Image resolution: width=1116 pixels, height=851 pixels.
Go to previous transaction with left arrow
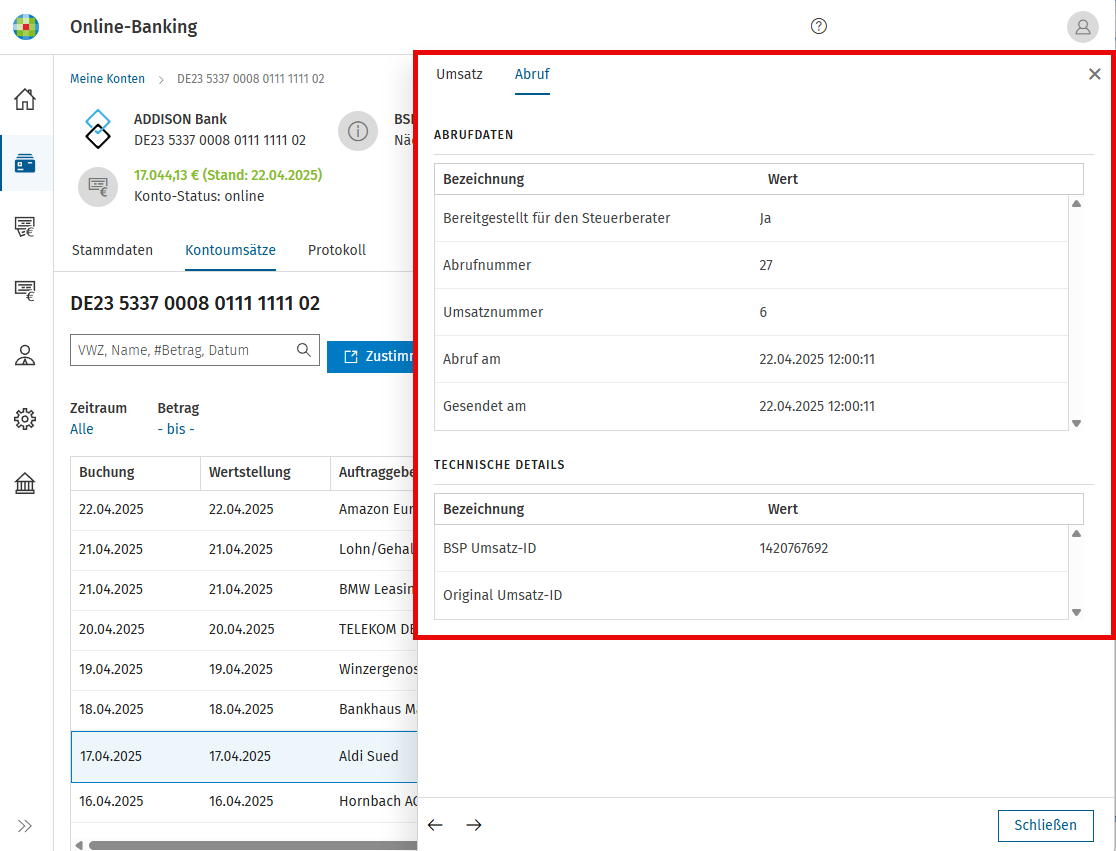point(436,825)
